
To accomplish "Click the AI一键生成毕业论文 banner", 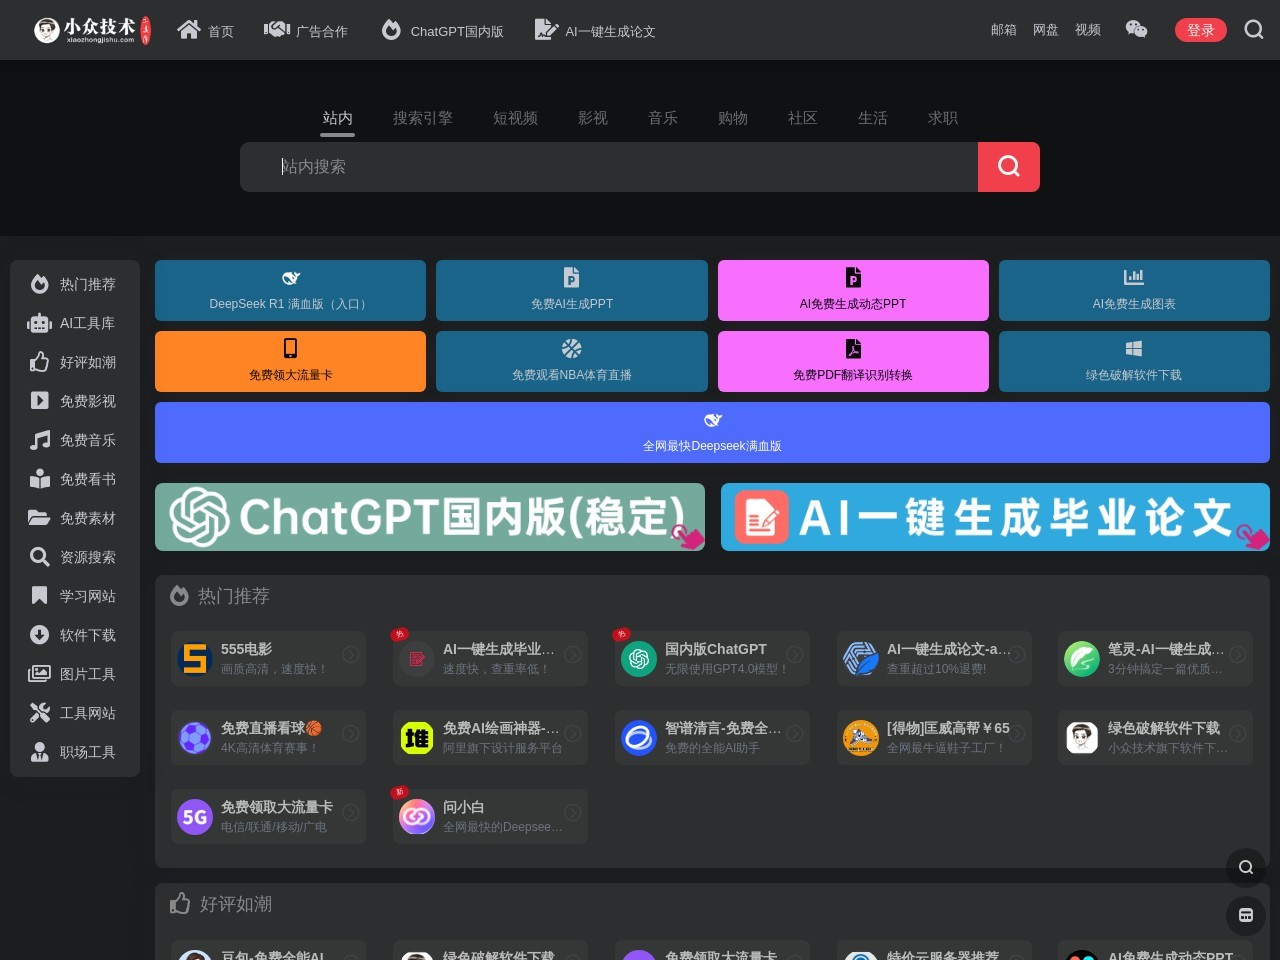I will [995, 517].
